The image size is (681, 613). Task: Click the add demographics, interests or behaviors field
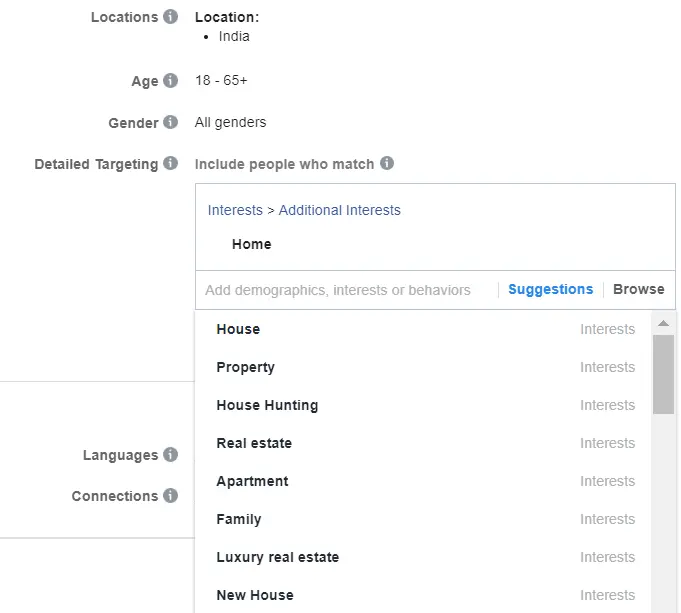click(x=338, y=290)
